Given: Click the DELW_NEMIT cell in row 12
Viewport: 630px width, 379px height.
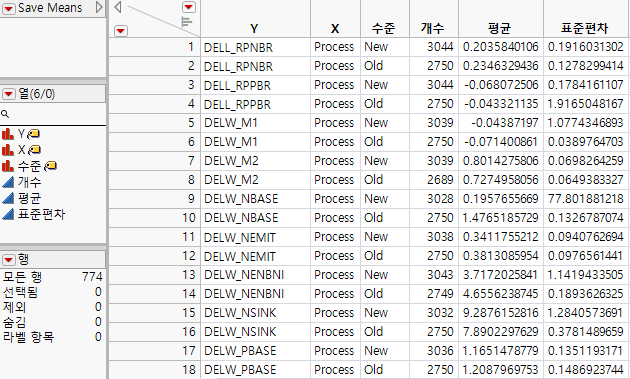Looking at the screenshot, I should (x=255, y=256).
